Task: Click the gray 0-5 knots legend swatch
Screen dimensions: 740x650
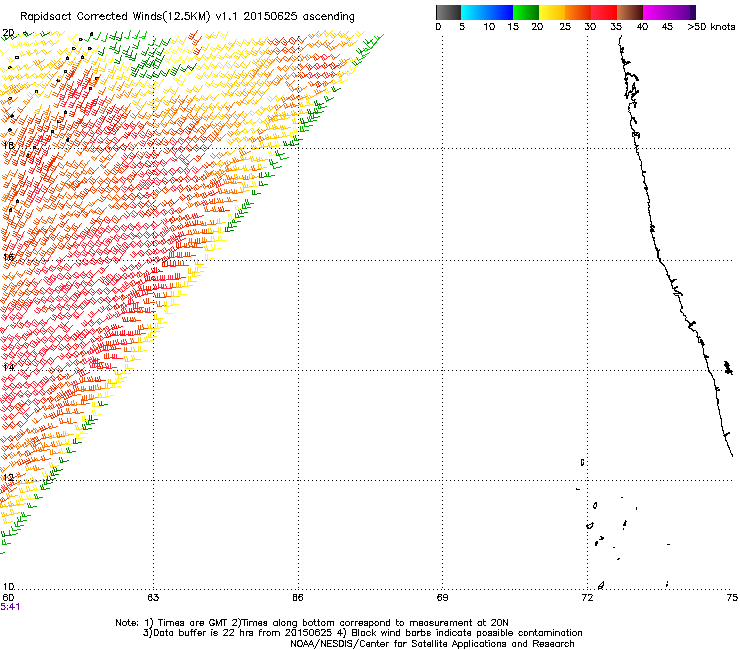Action: tap(449, 12)
